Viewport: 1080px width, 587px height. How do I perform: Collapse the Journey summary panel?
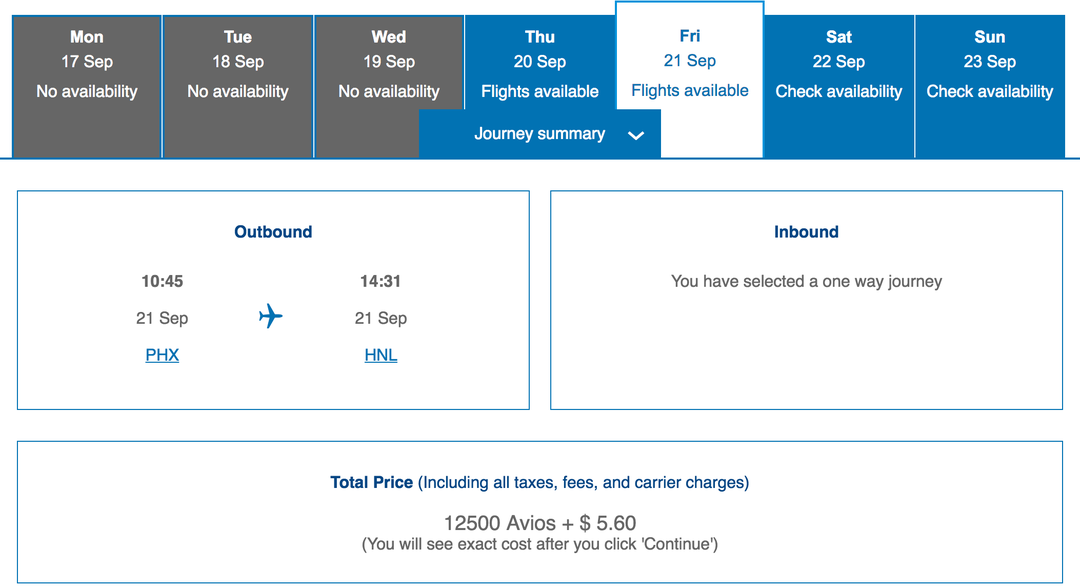click(540, 133)
